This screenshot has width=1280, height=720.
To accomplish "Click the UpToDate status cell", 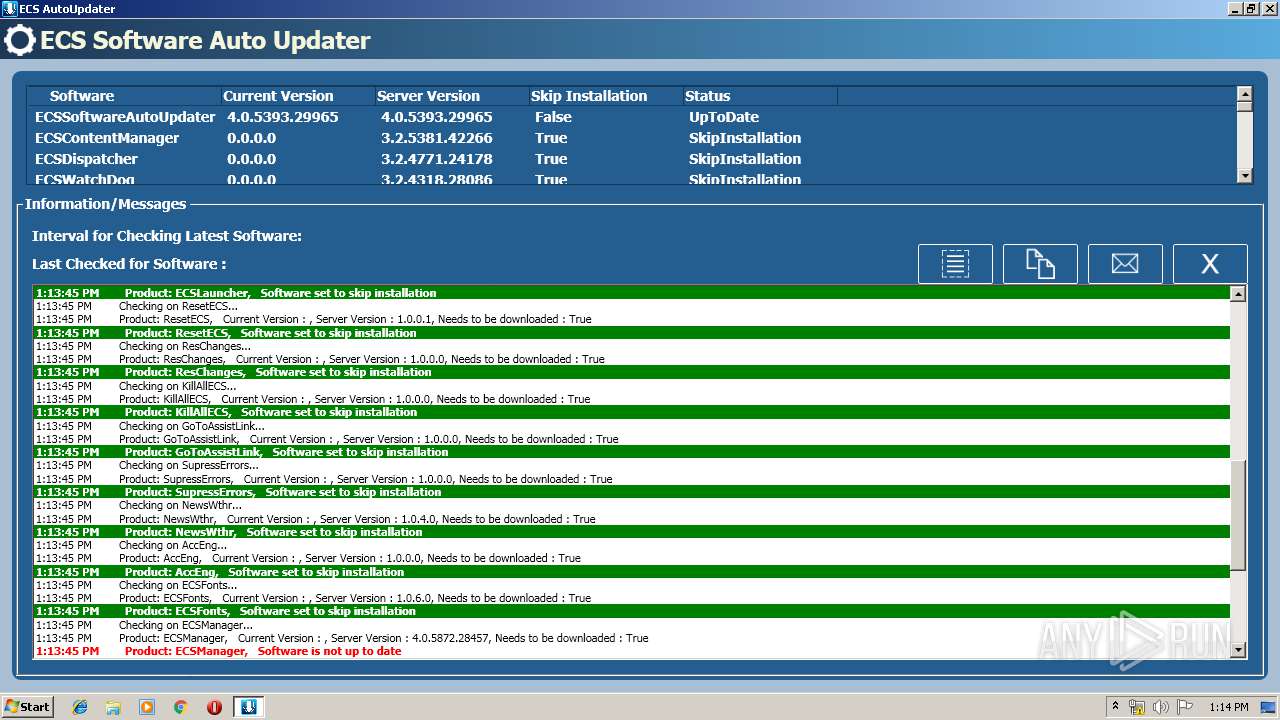I will point(723,117).
